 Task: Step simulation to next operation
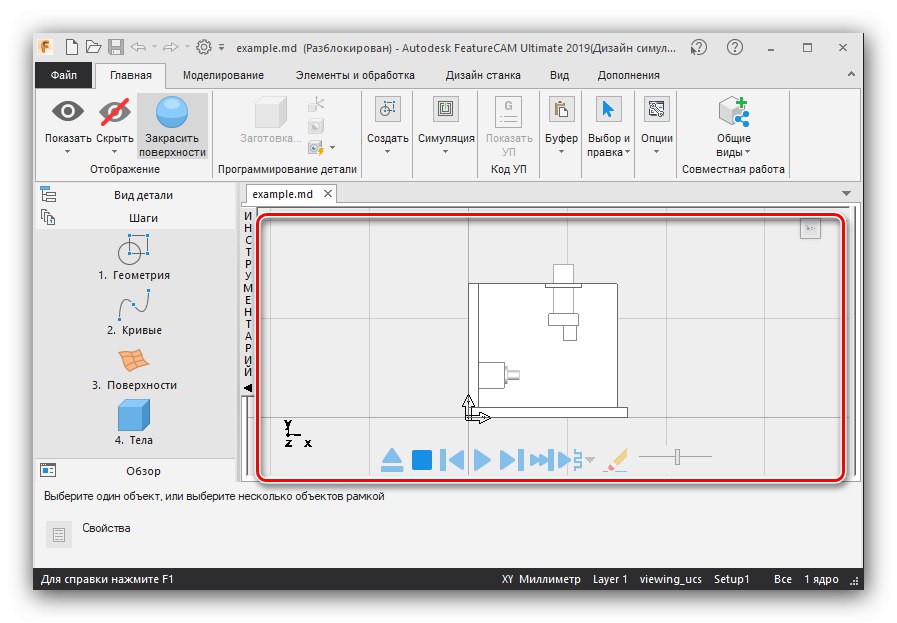click(x=511, y=460)
